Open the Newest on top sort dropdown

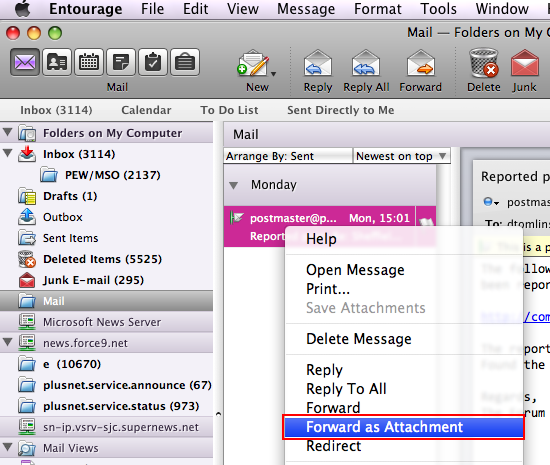coord(401,156)
